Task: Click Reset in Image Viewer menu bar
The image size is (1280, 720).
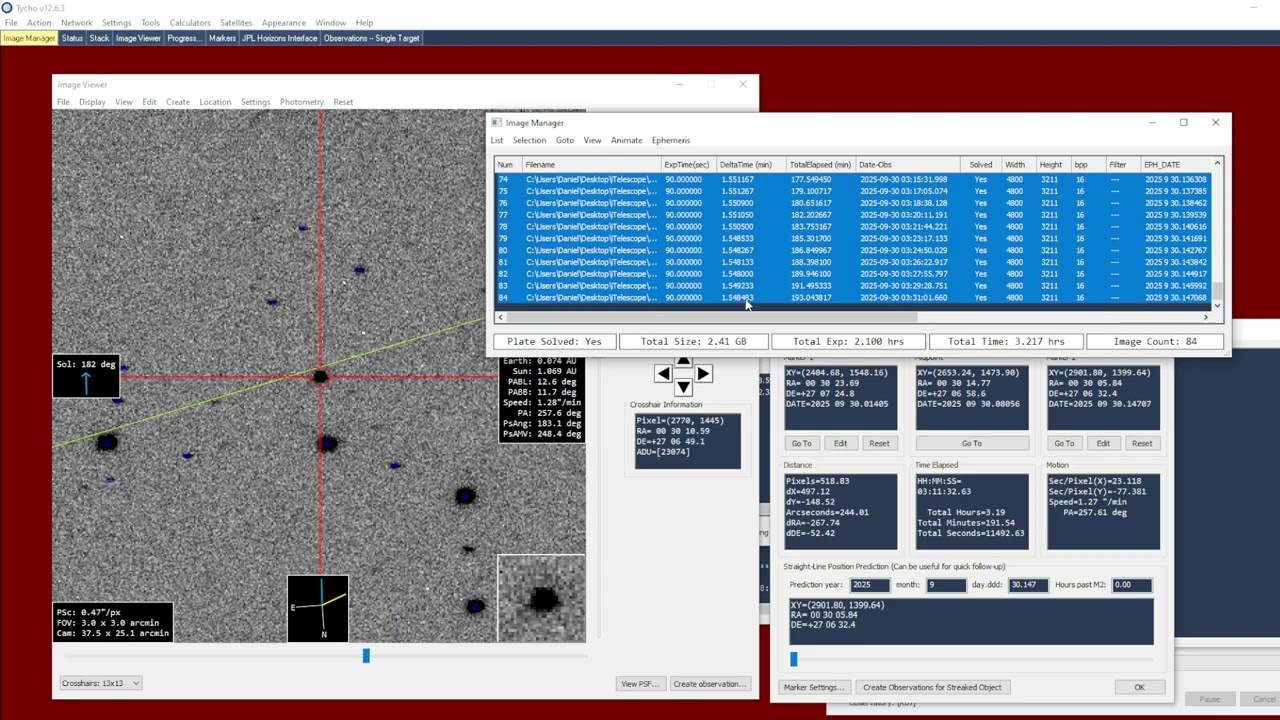Action: point(343,102)
